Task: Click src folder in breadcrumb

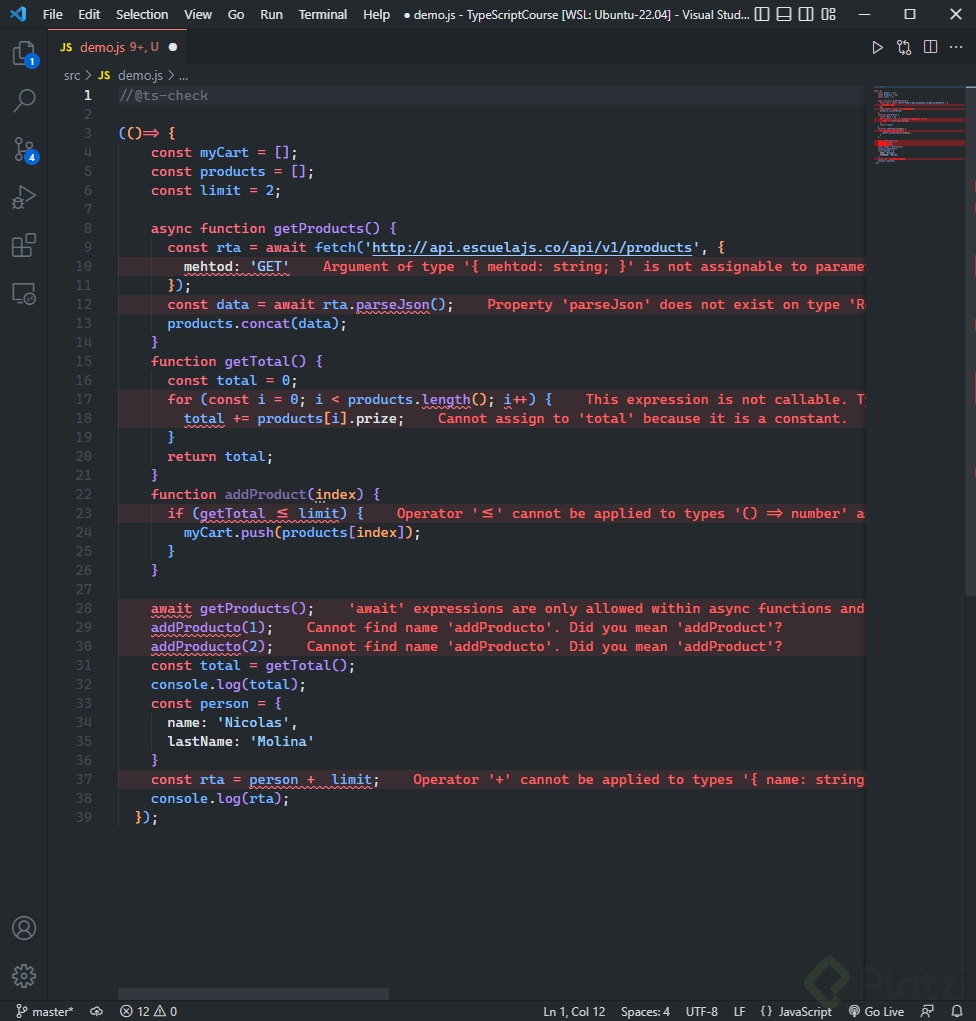Action: pyautogui.click(x=72, y=76)
